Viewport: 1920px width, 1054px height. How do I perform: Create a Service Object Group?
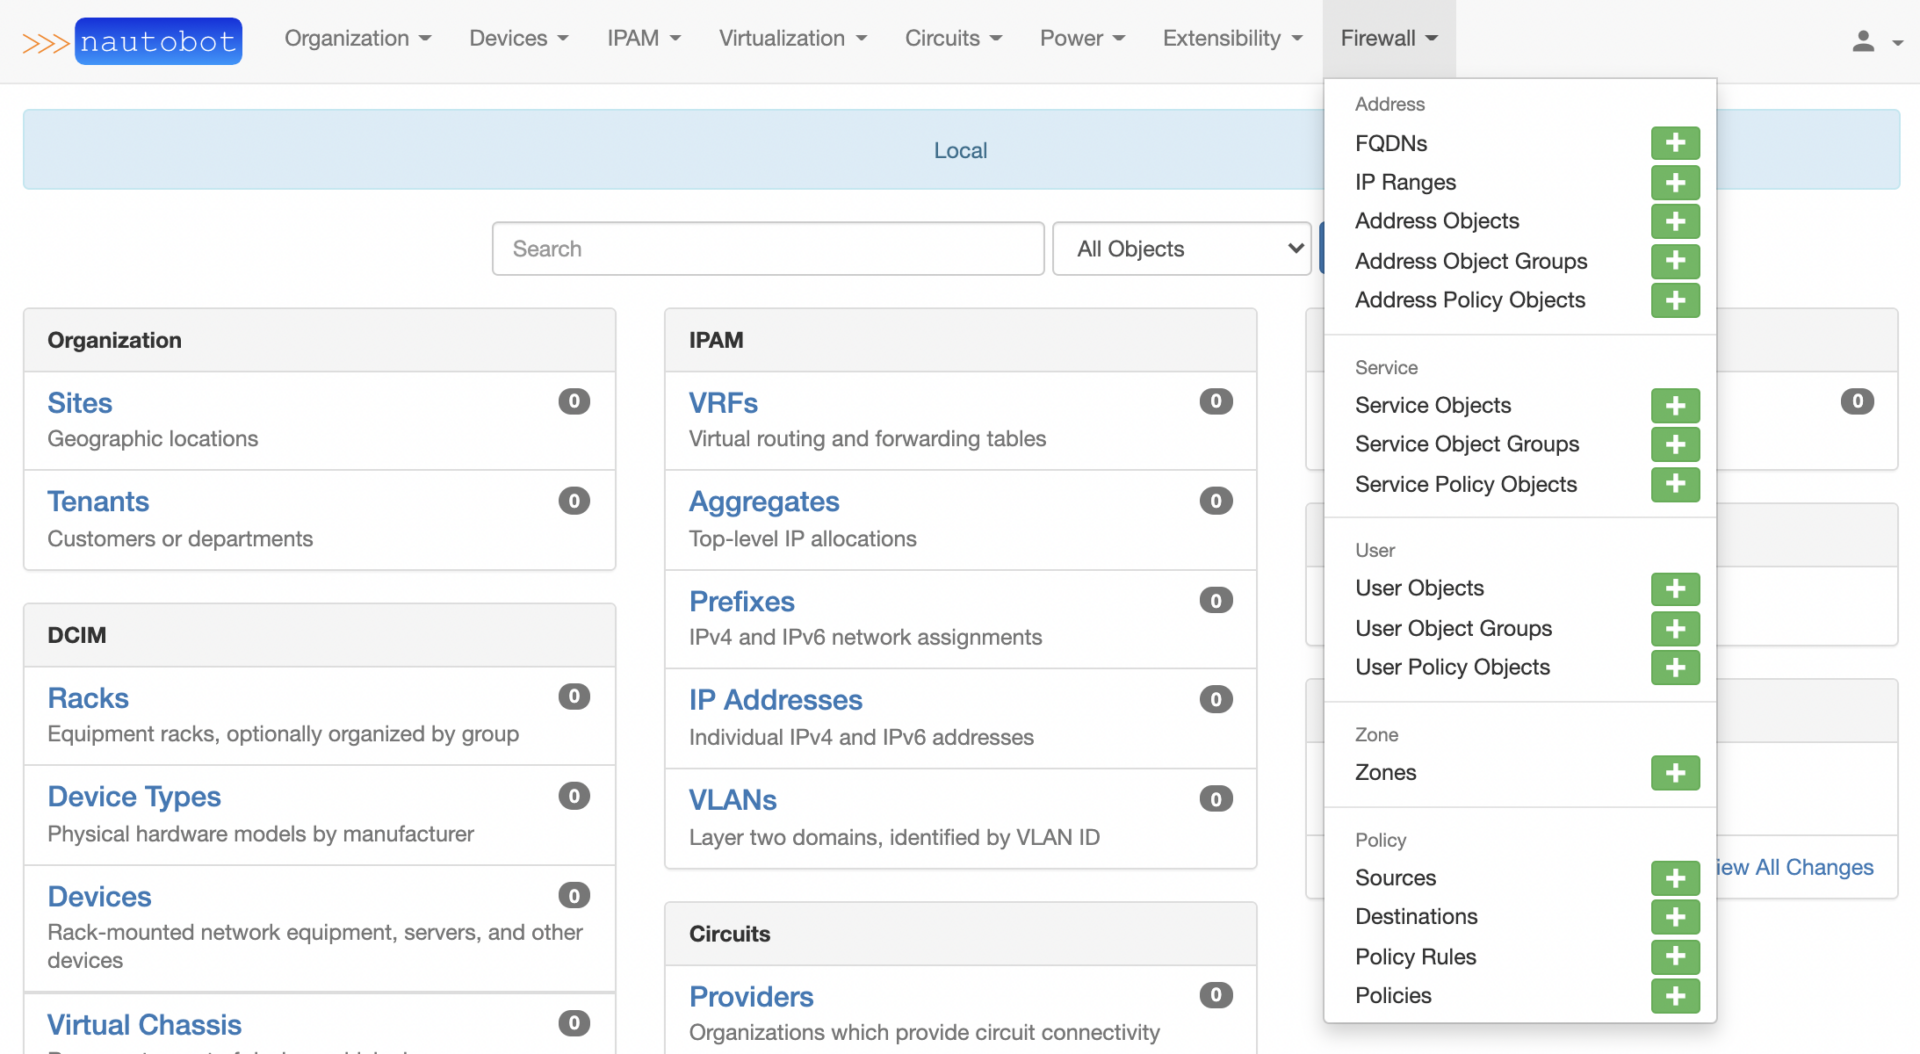[x=1675, y=444]
